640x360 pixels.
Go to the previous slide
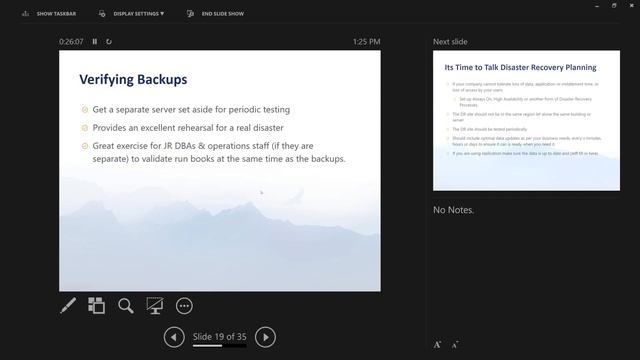(x=174, y=337)
